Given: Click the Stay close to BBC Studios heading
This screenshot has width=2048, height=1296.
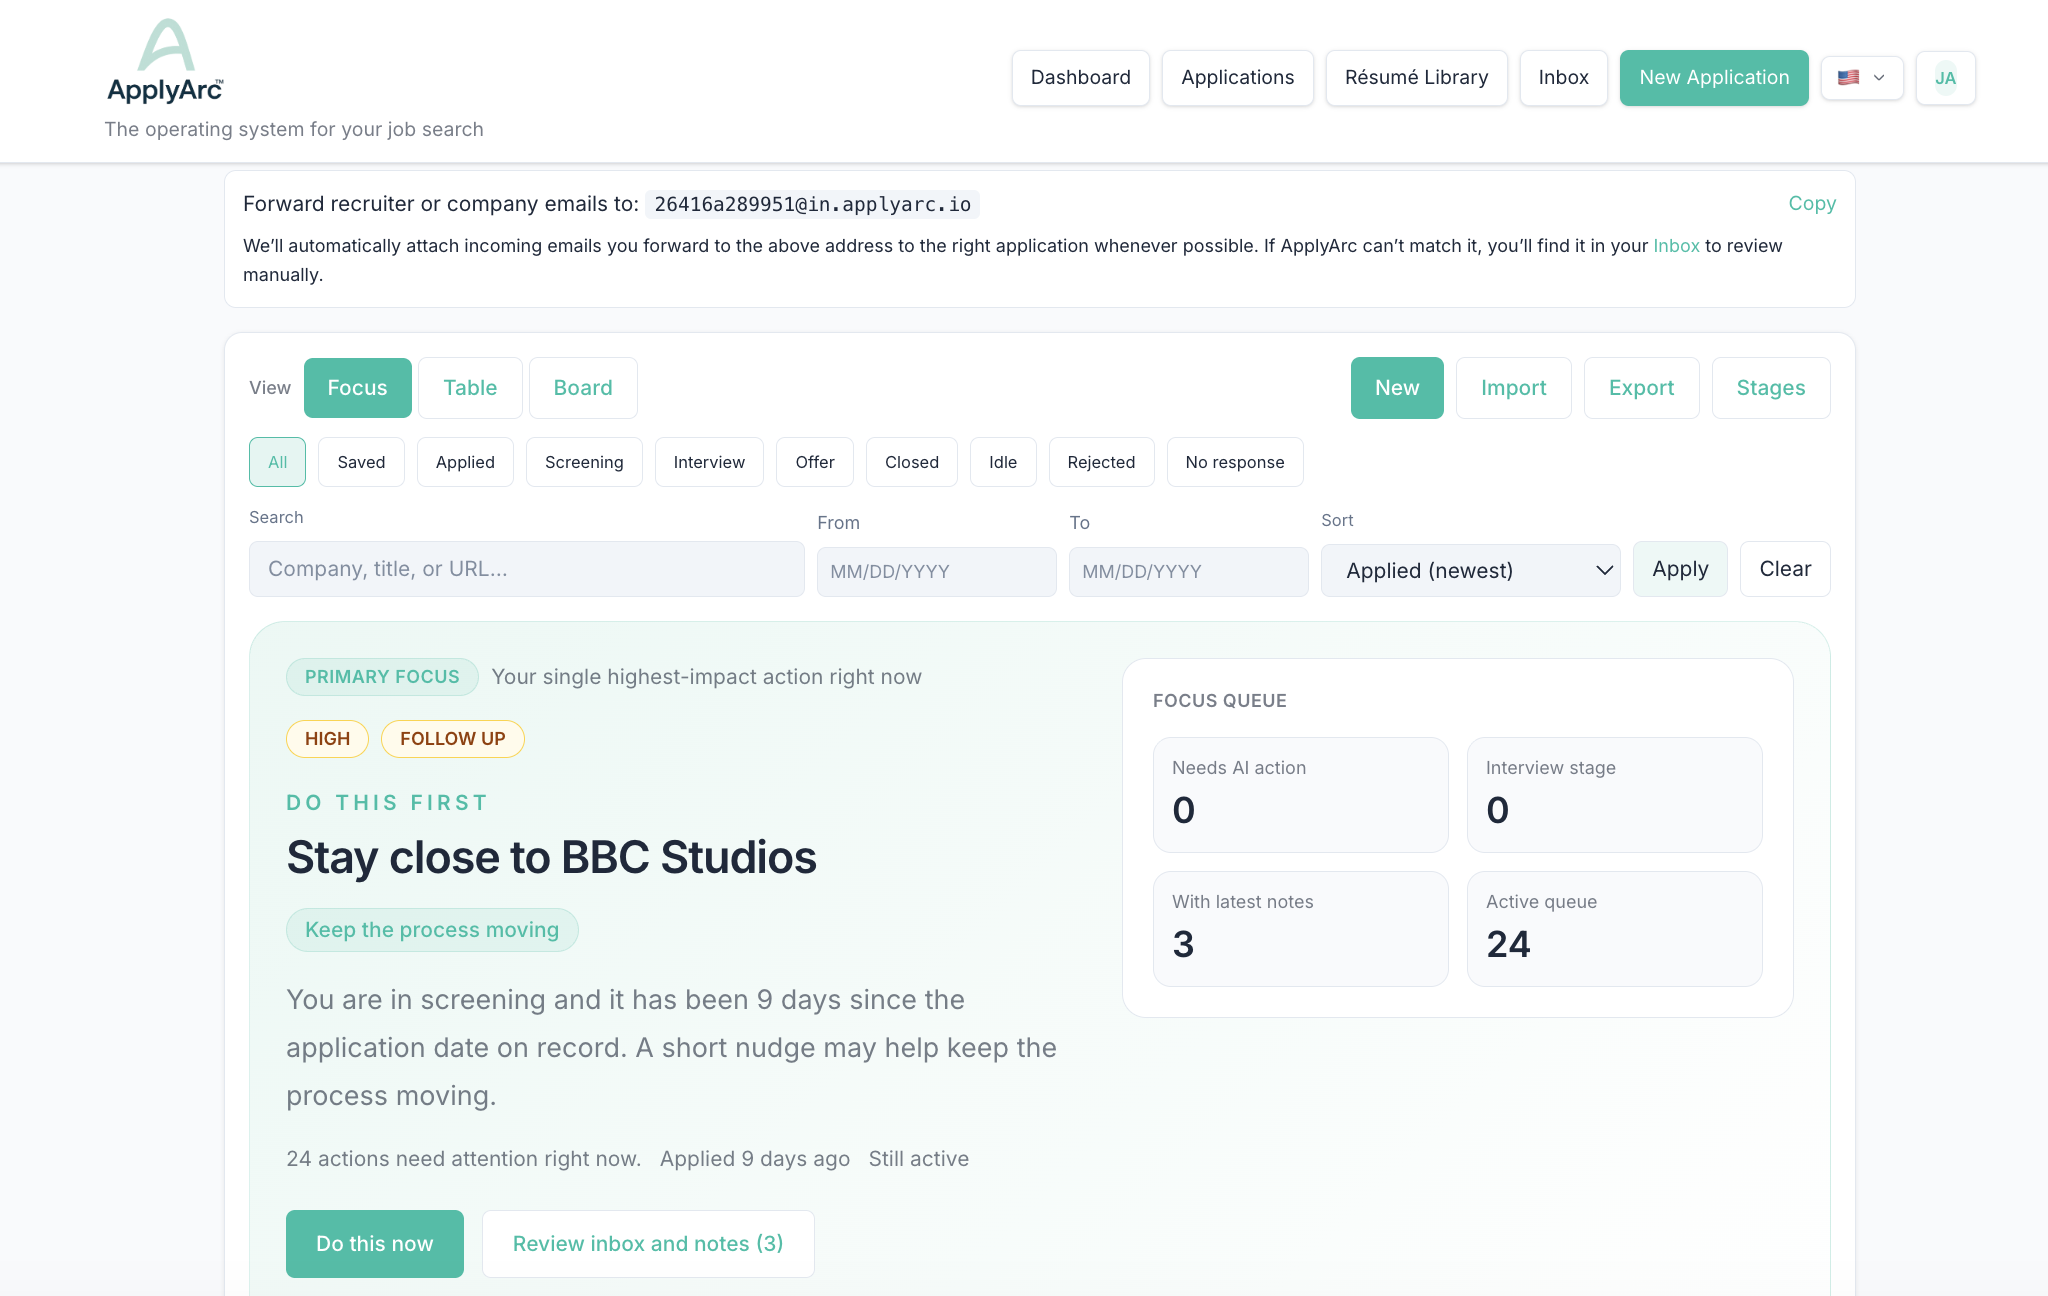Looking at the screenshot, I should coord(551,858).
